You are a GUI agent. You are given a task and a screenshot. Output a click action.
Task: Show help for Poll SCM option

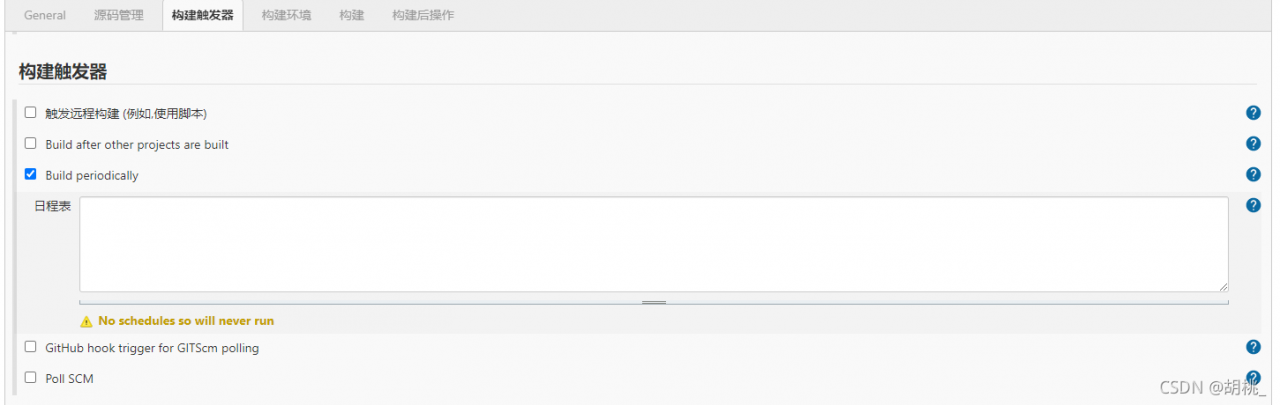(1253, 377)
